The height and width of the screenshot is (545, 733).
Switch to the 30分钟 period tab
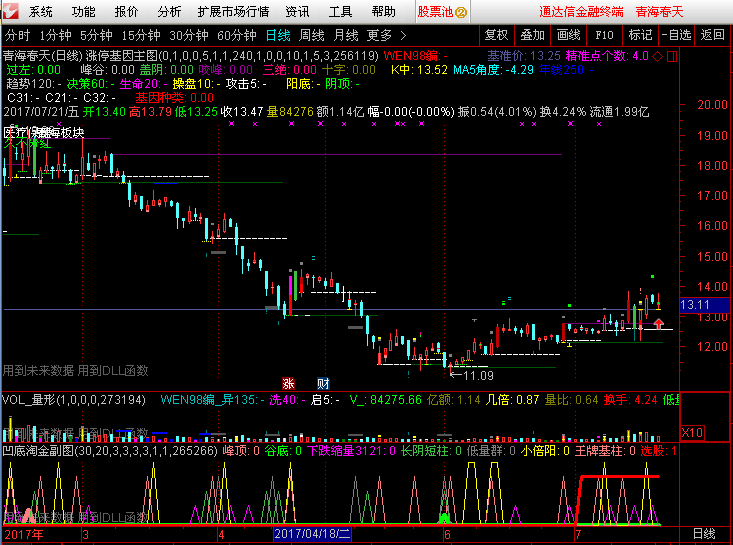point(189,36)
